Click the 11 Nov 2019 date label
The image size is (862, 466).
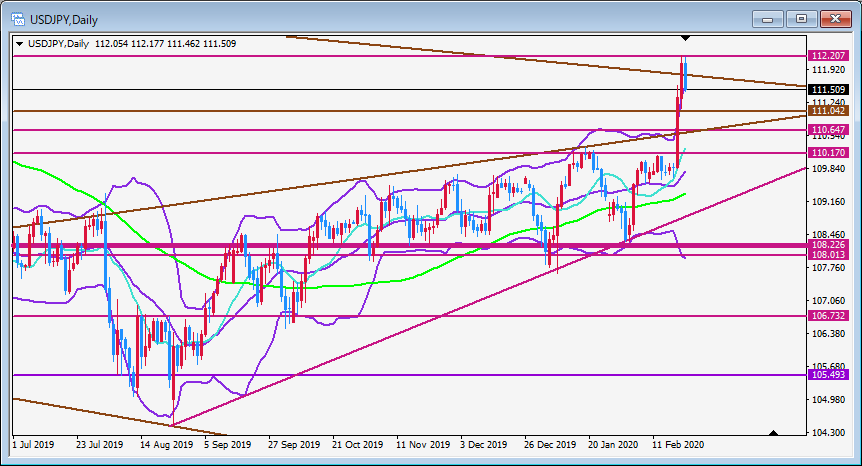click(x=423, y=445)
